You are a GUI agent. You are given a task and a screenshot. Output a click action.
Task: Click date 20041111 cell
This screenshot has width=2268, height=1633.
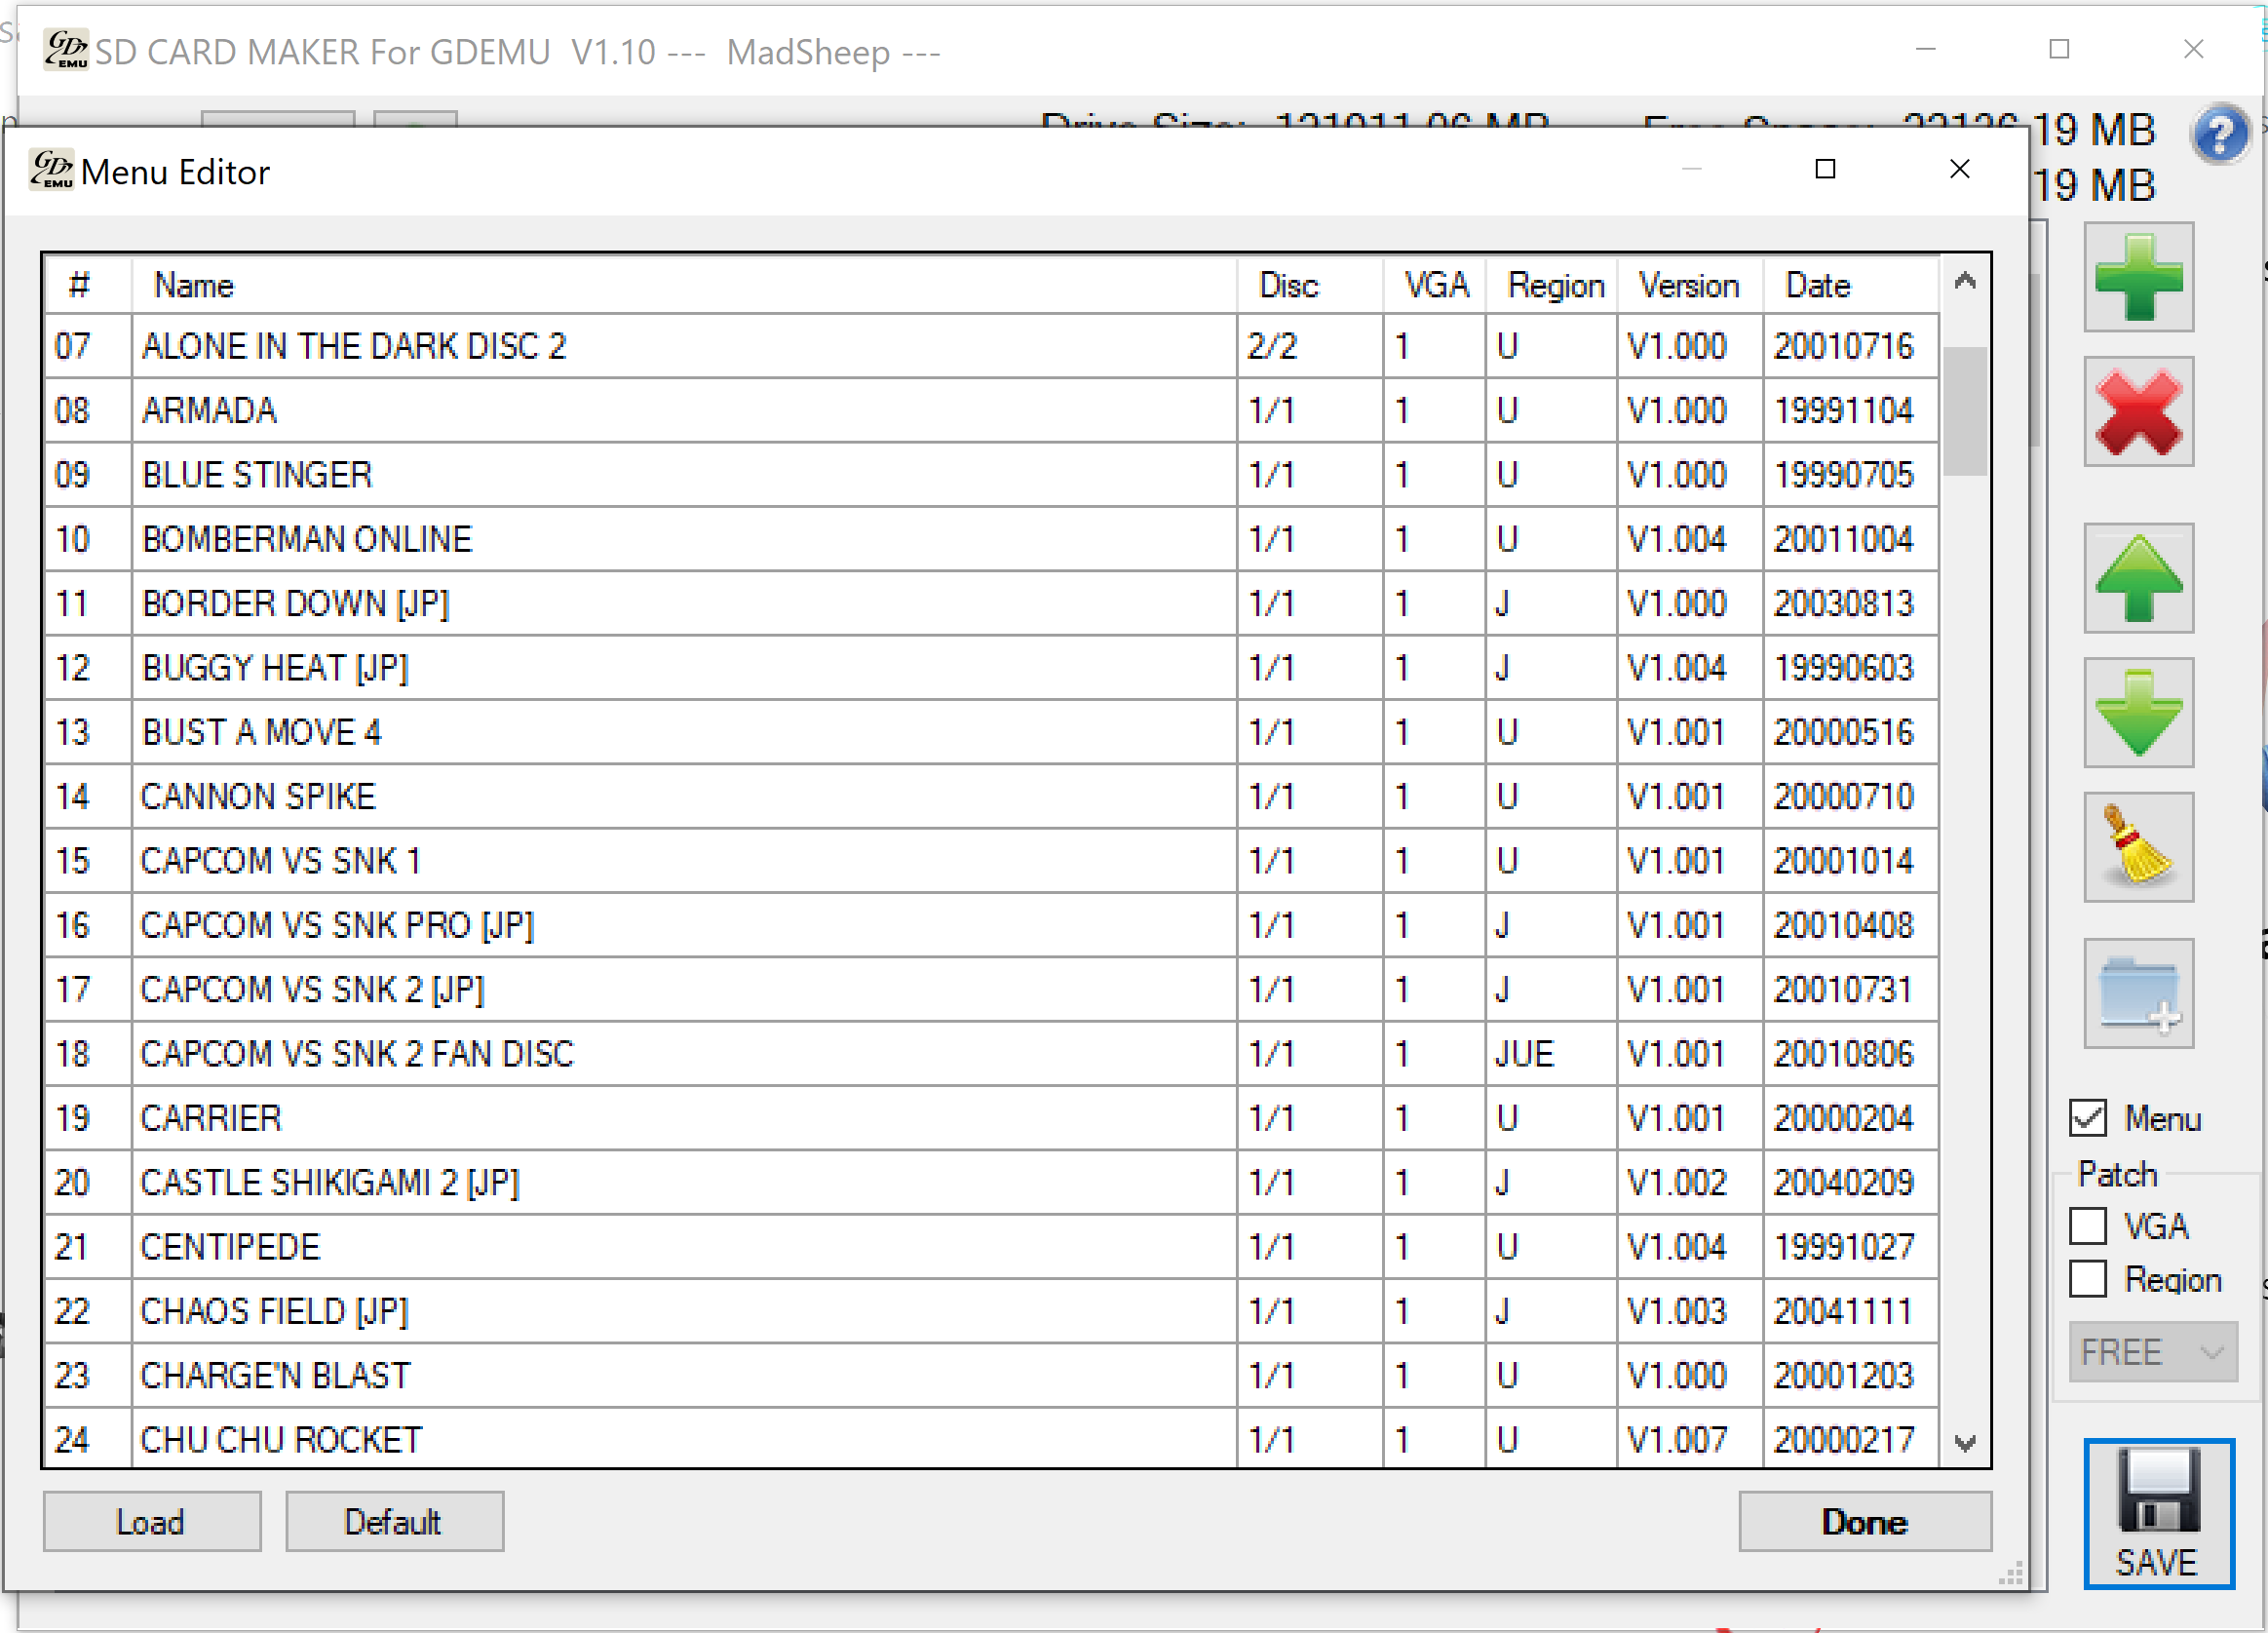1850,1311
